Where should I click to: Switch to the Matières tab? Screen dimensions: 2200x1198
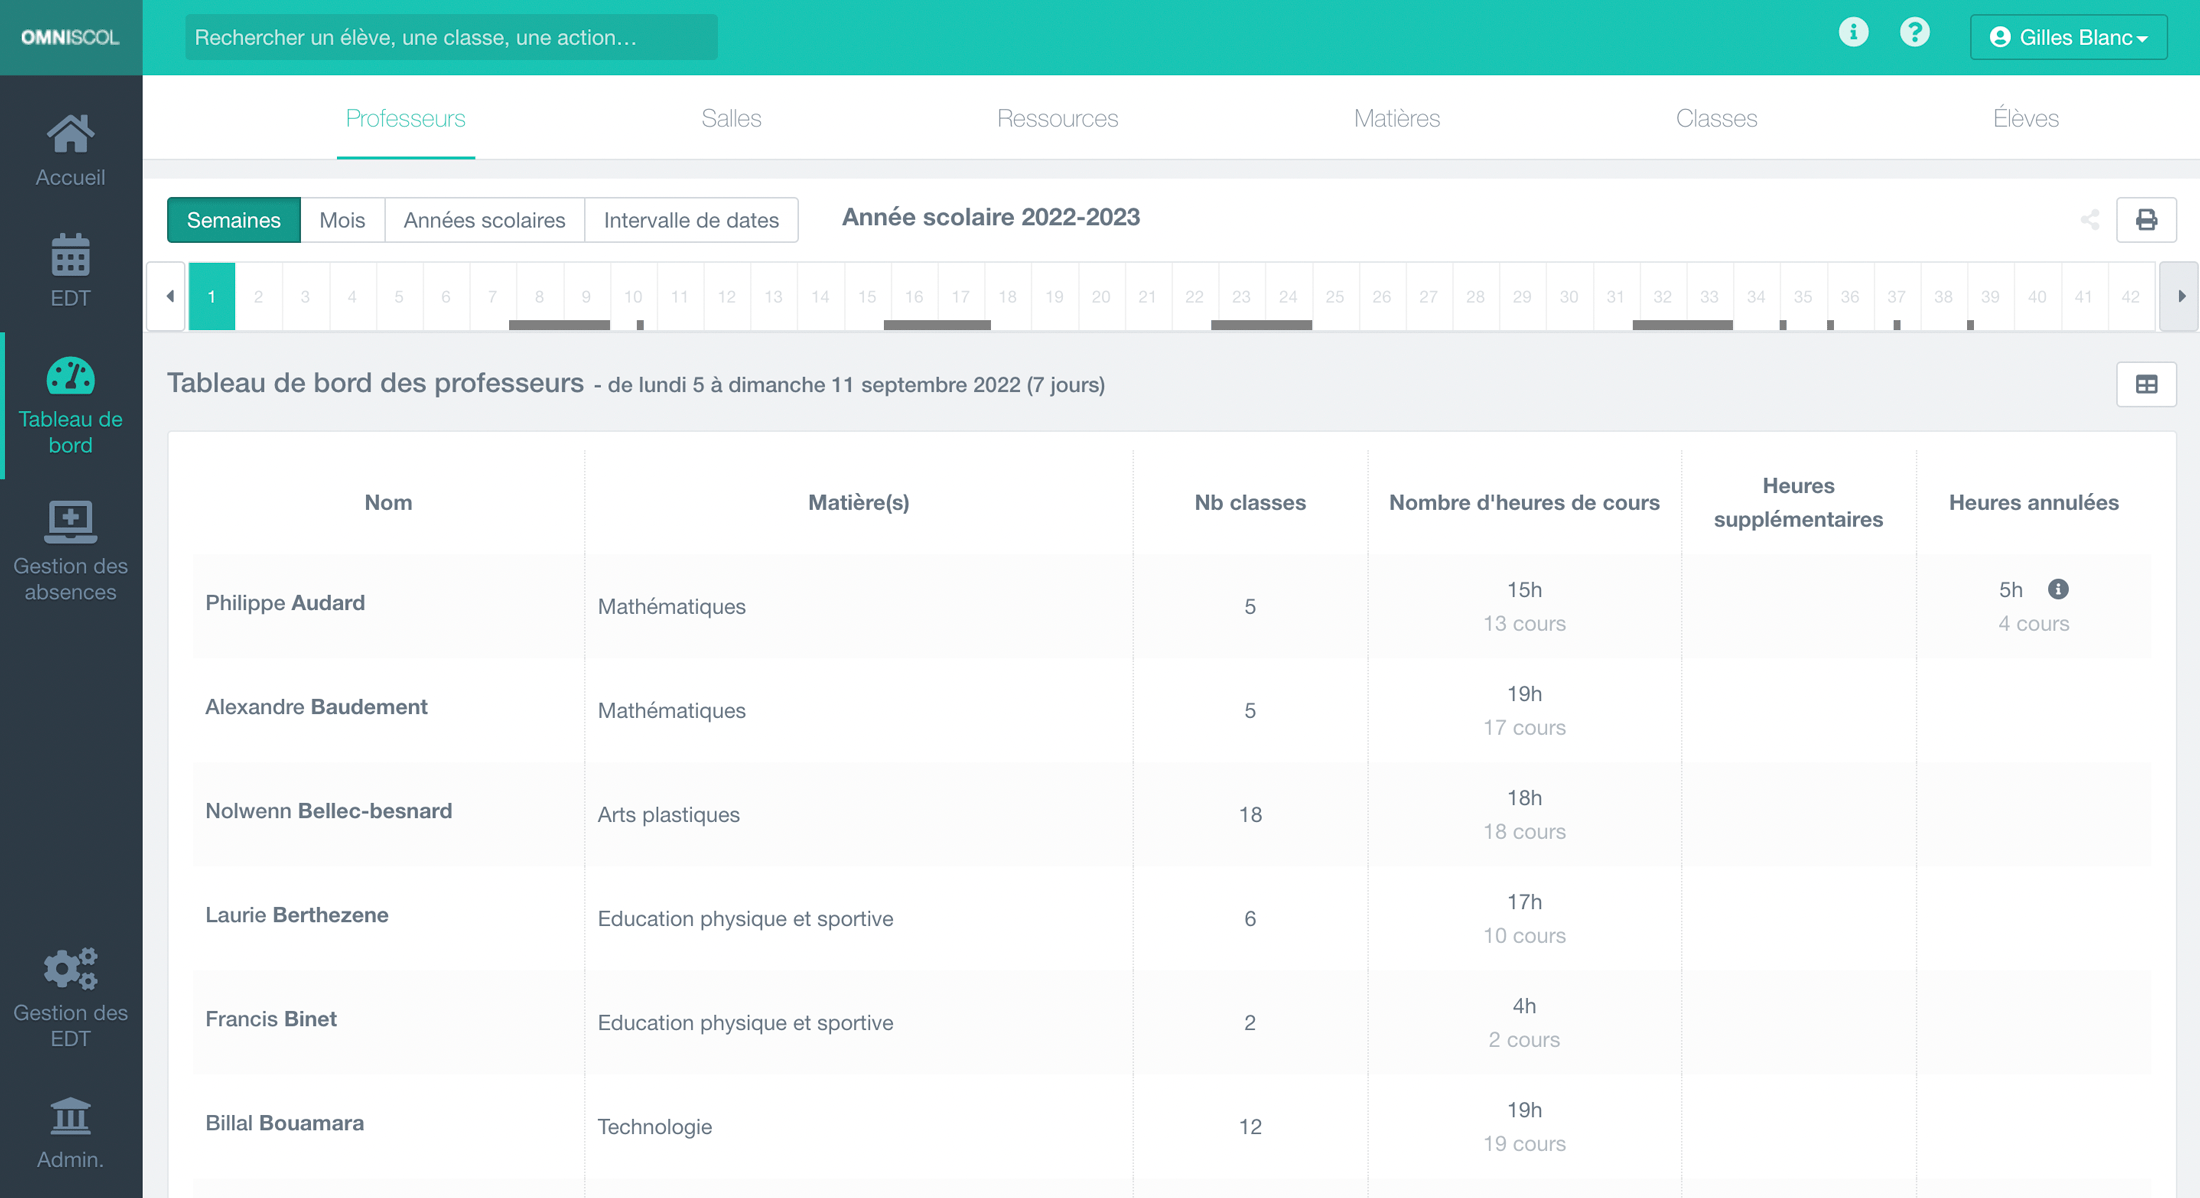(1396, 118)
